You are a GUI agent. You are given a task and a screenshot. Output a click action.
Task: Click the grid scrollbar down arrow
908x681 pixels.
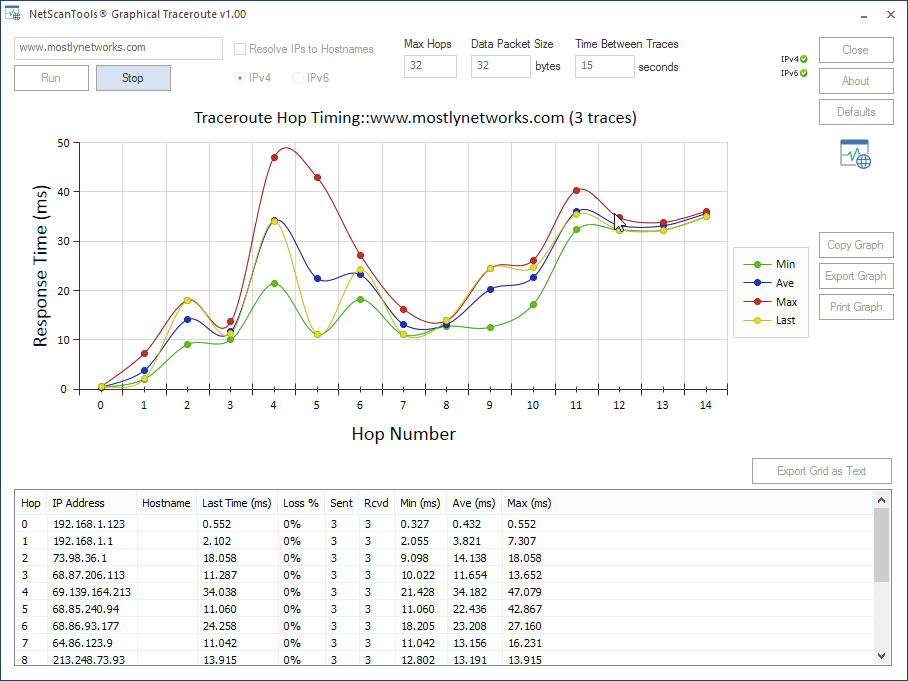(881, 656)
